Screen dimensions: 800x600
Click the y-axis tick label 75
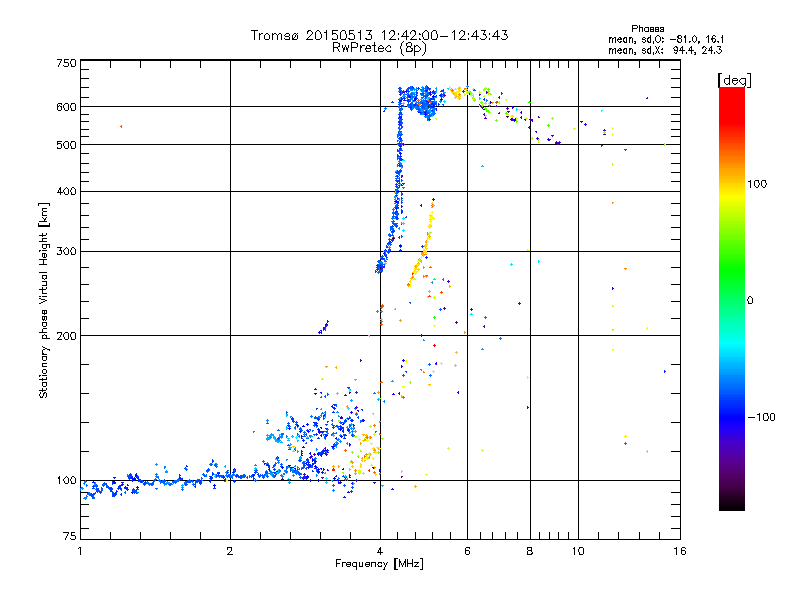coord(70,536)
